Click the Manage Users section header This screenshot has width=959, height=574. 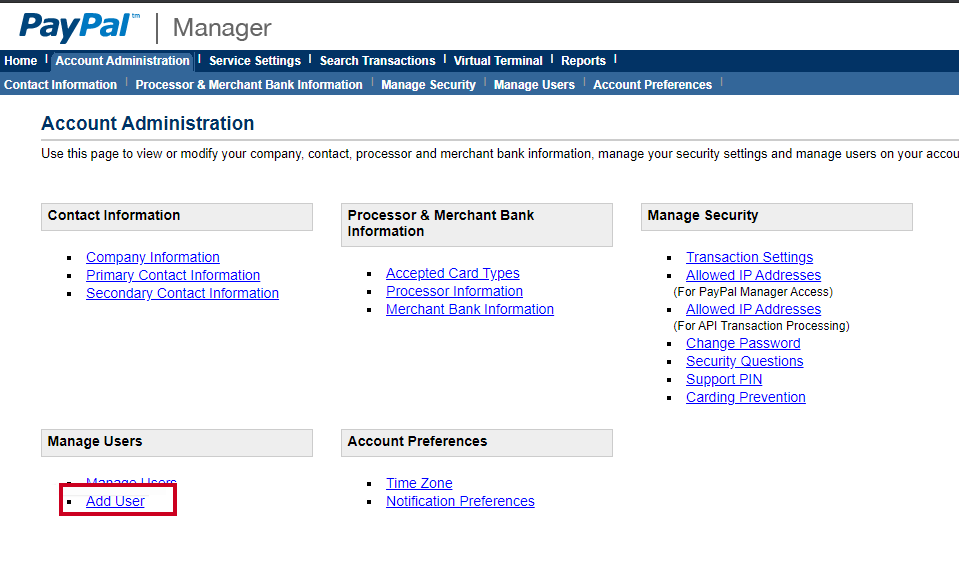[177, 443]
